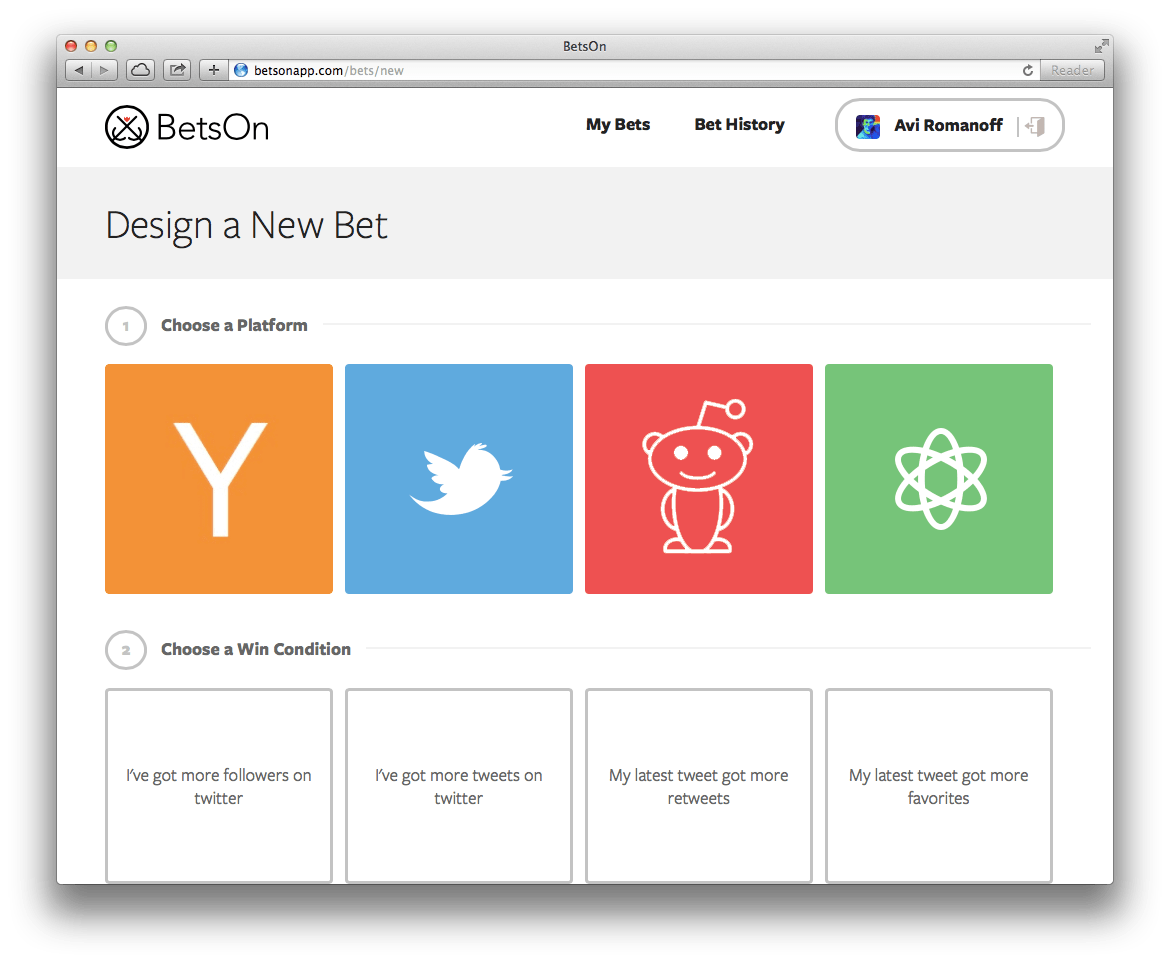Click the BetsOn window title text
The image size is (1170, 963).
[584, 46]
